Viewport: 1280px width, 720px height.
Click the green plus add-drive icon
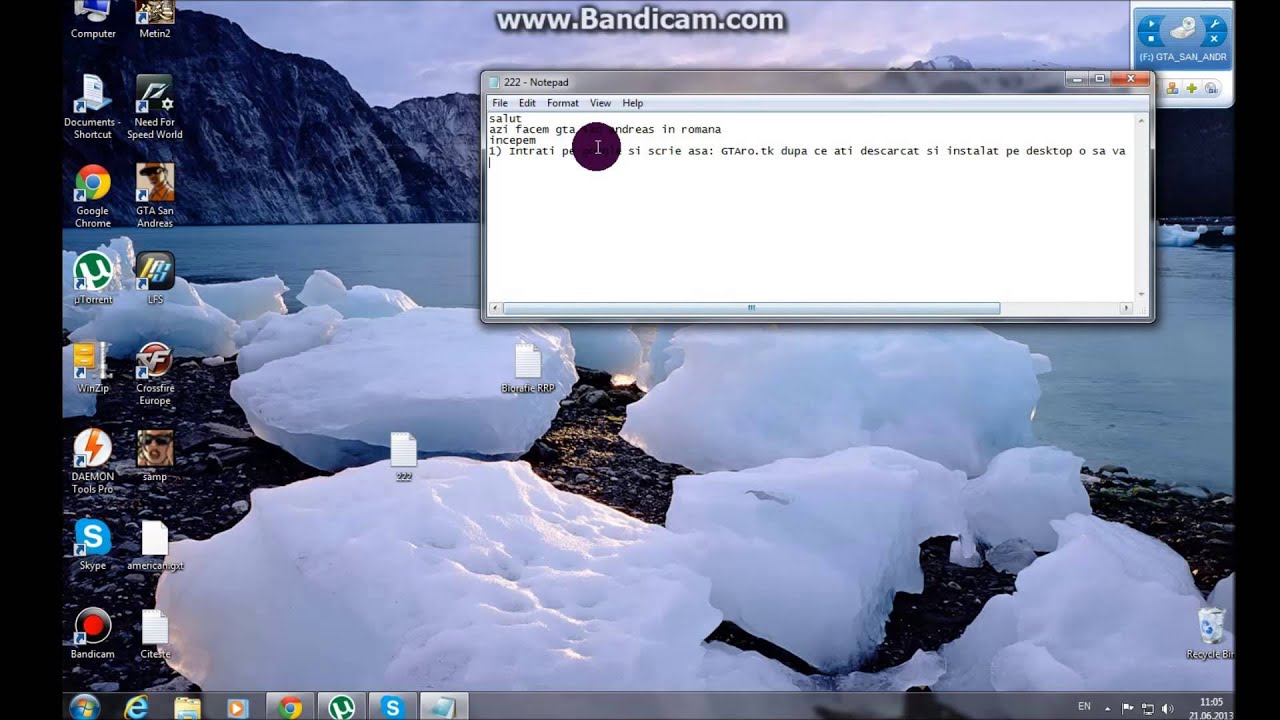coord(1192,89)
